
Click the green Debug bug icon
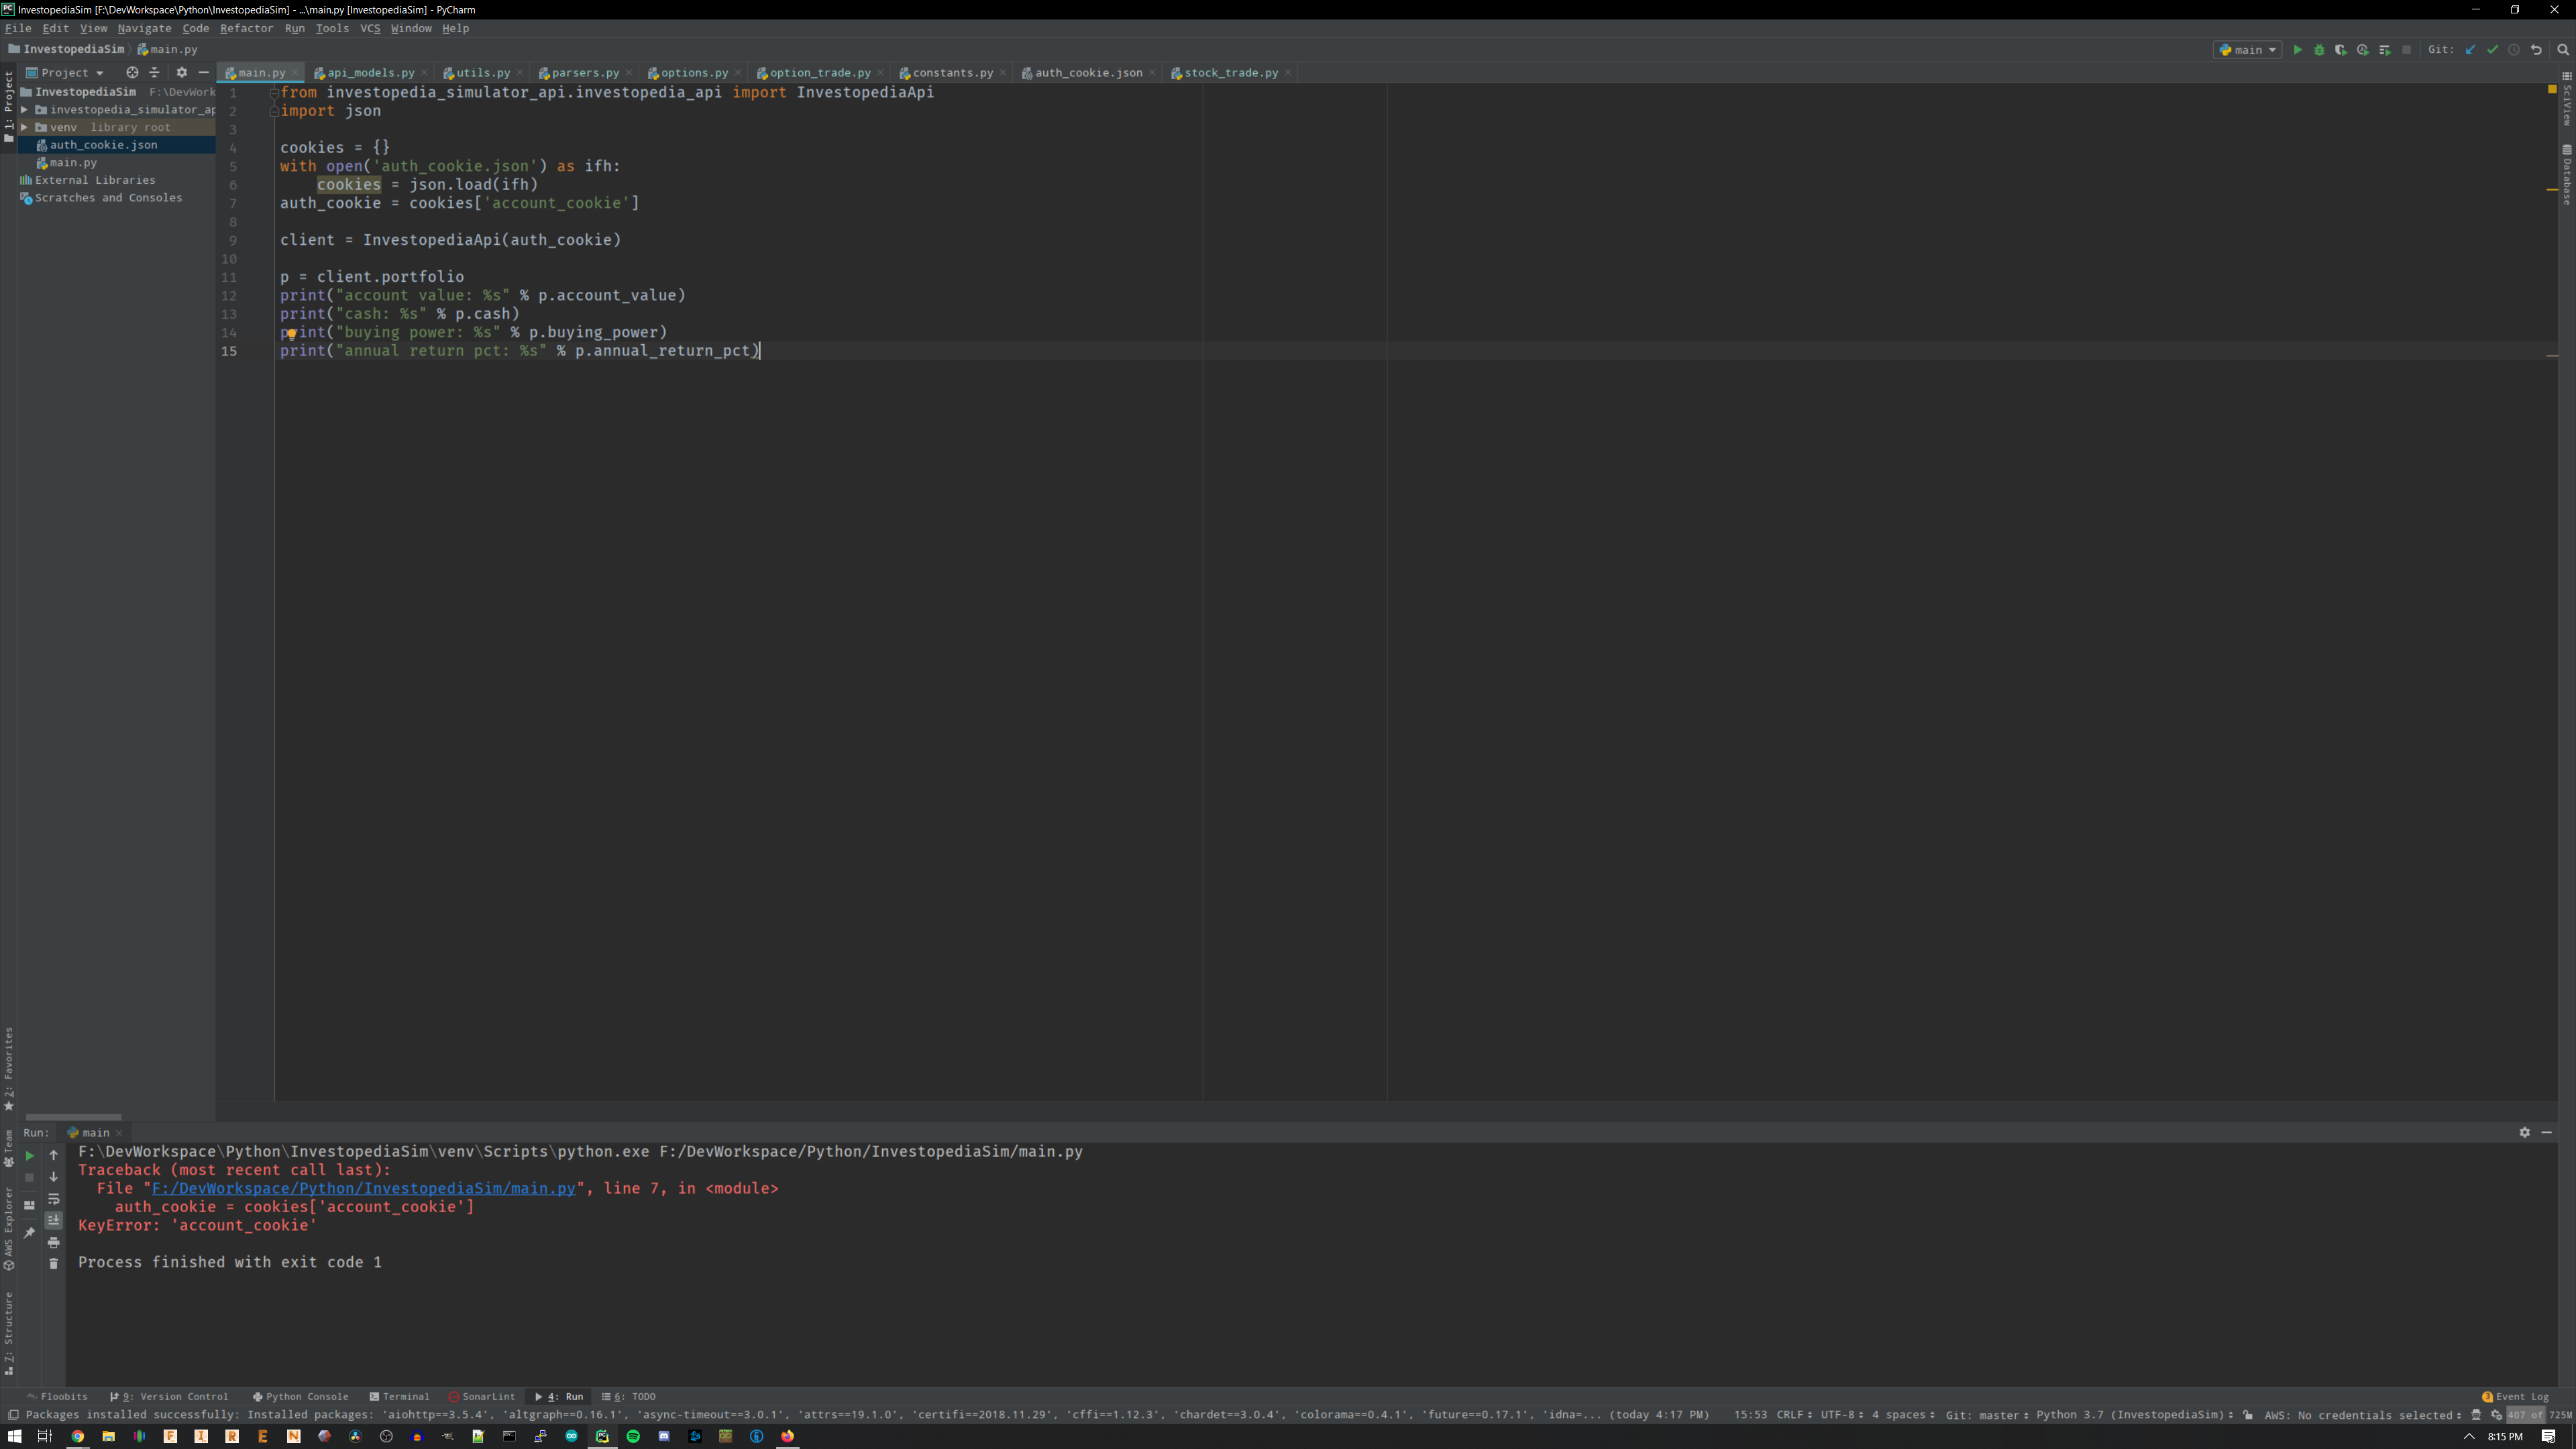pyautogui.click(x=2319, y=50)
